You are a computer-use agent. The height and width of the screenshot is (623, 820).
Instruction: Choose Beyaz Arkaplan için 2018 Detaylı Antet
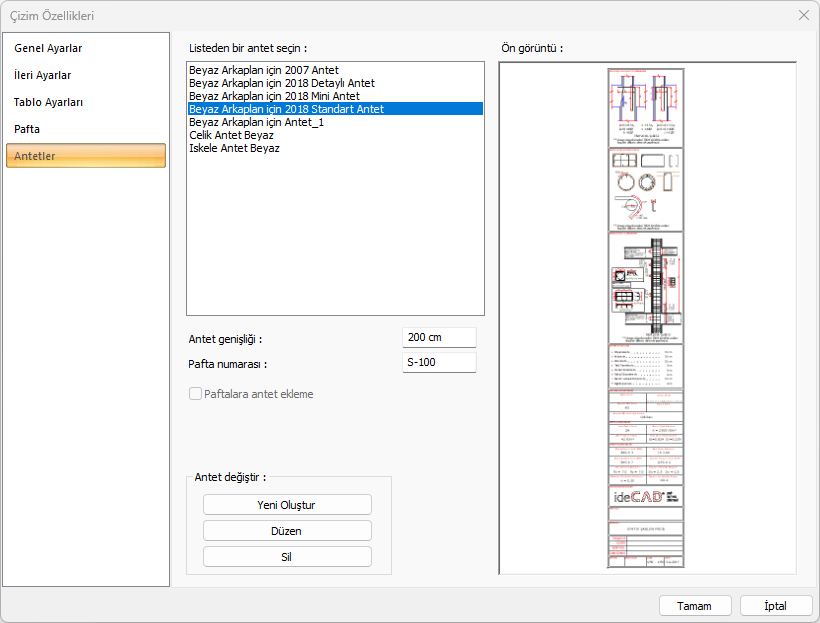pyautogui.click(x=281, y=83)
